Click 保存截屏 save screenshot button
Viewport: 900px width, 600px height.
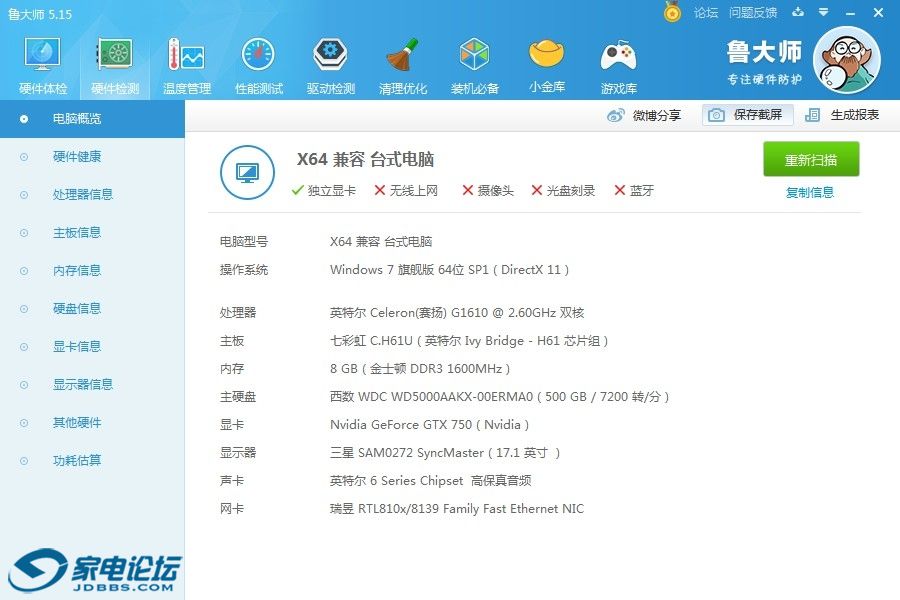(x=747, y=115)
